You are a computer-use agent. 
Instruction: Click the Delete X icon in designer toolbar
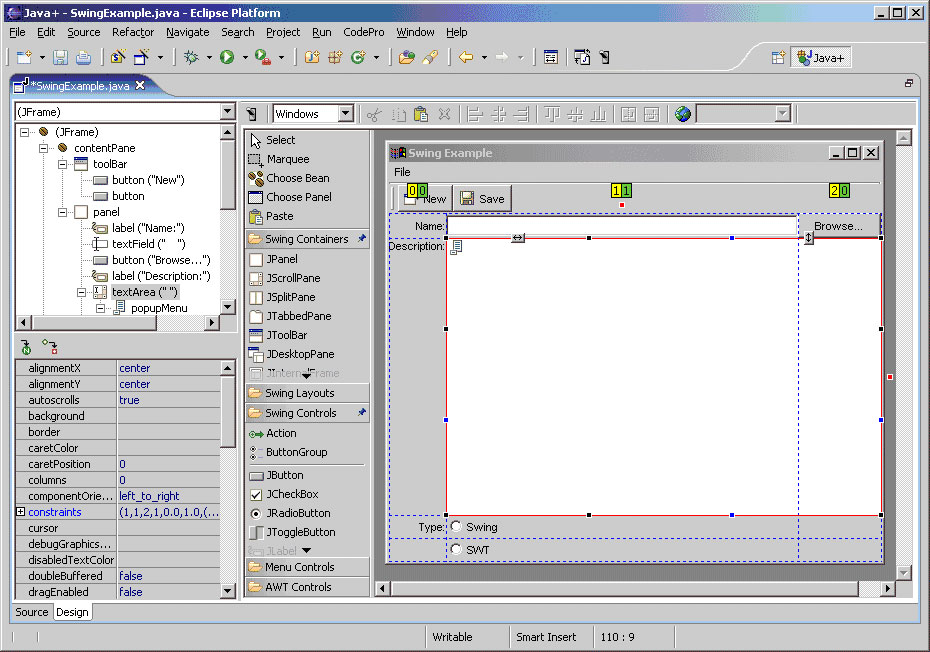444,114
